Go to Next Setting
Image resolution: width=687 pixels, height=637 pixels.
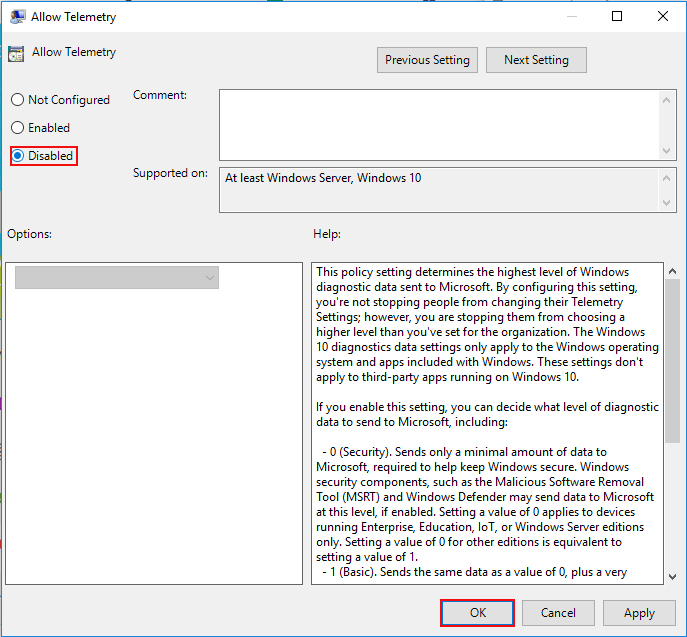(536, 60)
